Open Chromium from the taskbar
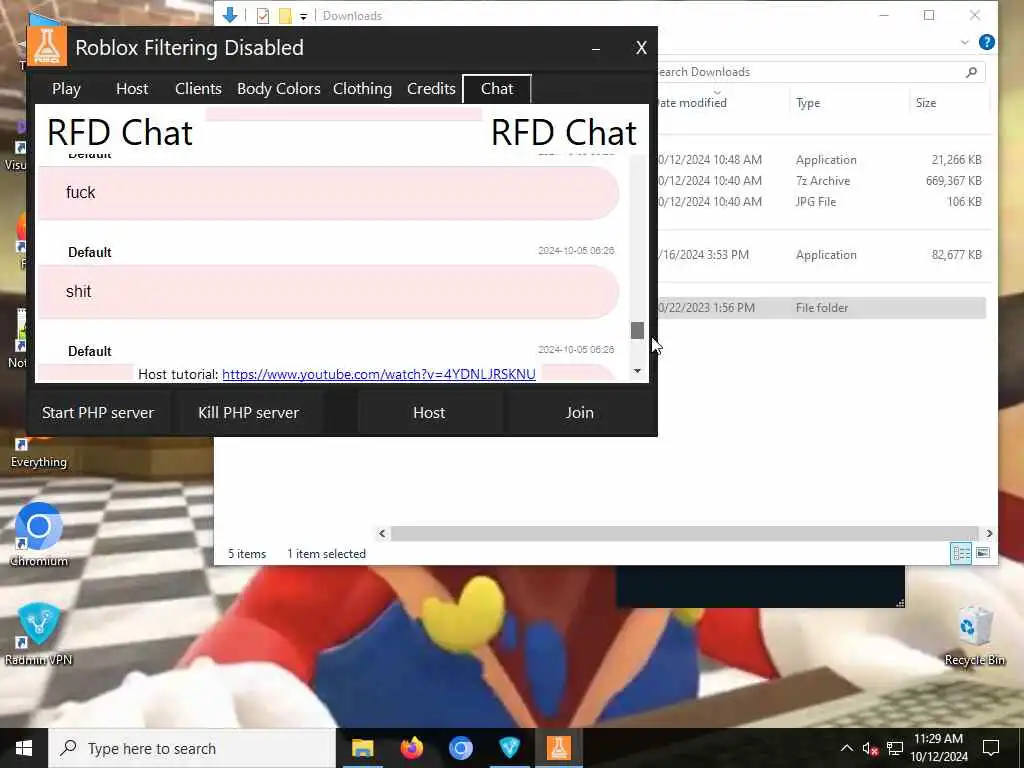This screenshot has height=768, width=1024. (460, 748)
